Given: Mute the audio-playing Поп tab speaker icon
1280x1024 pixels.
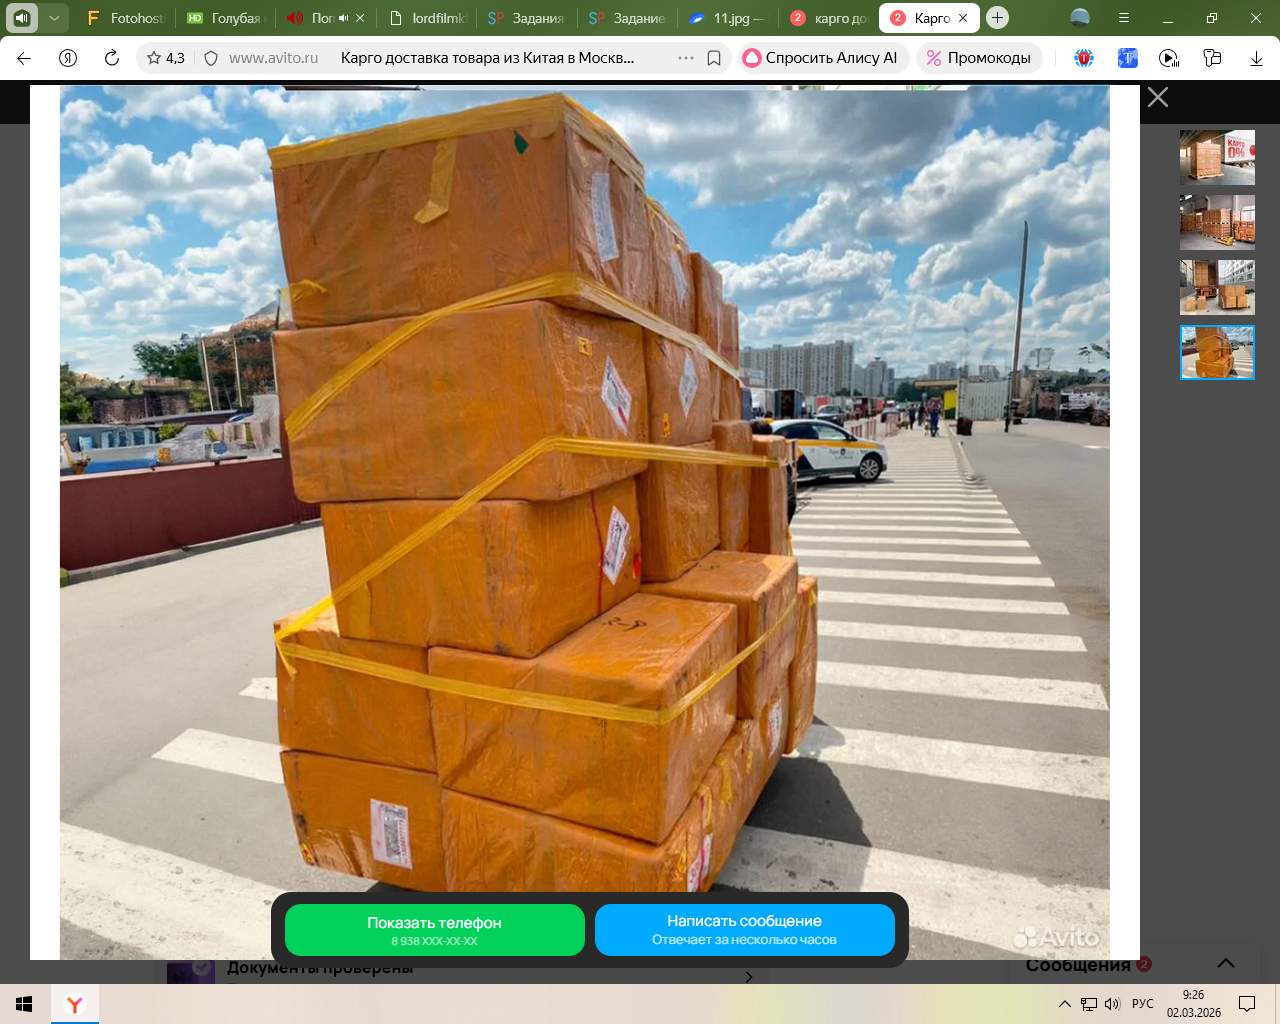Looking at the screenshot, I should point(343,18).
